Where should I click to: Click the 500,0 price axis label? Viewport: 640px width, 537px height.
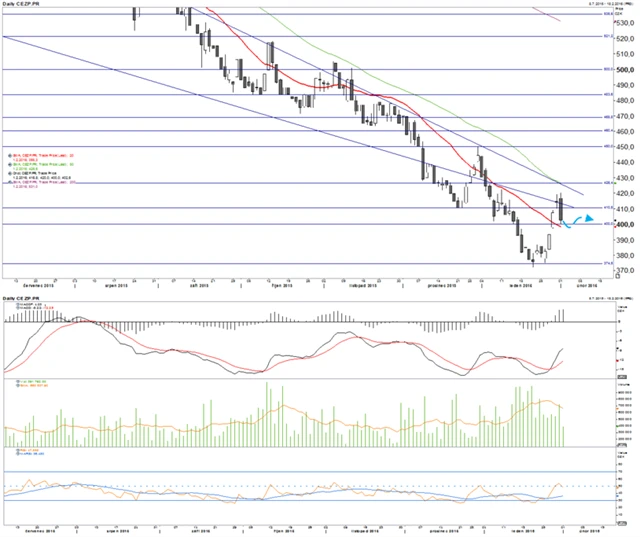[625, 70]
